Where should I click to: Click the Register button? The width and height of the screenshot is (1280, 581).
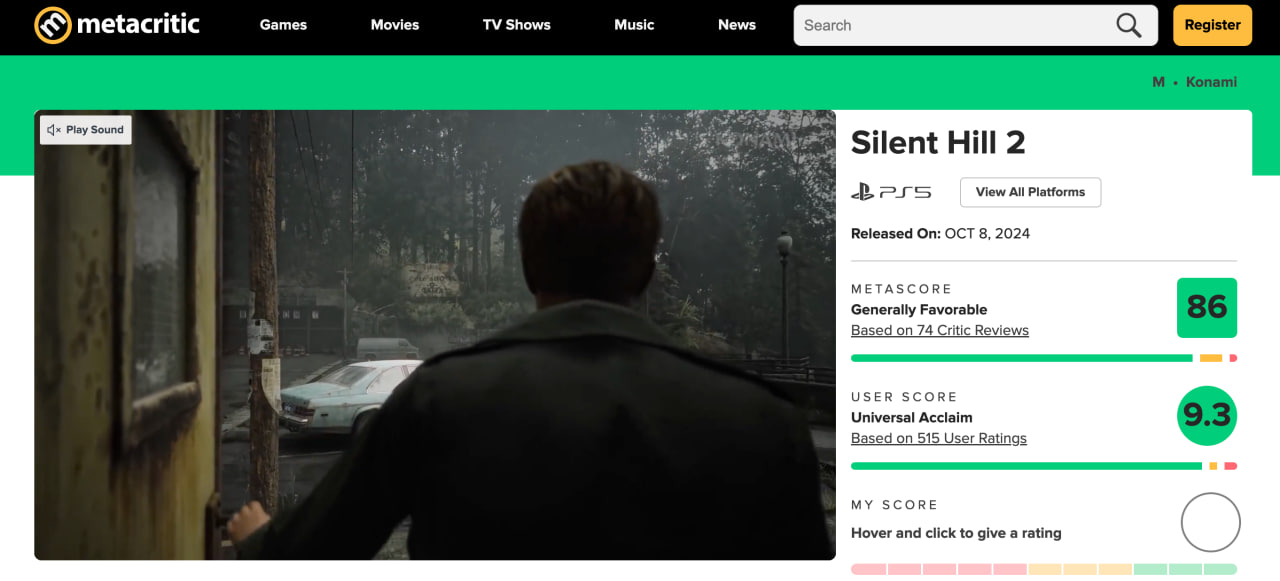coord(1212,25)
